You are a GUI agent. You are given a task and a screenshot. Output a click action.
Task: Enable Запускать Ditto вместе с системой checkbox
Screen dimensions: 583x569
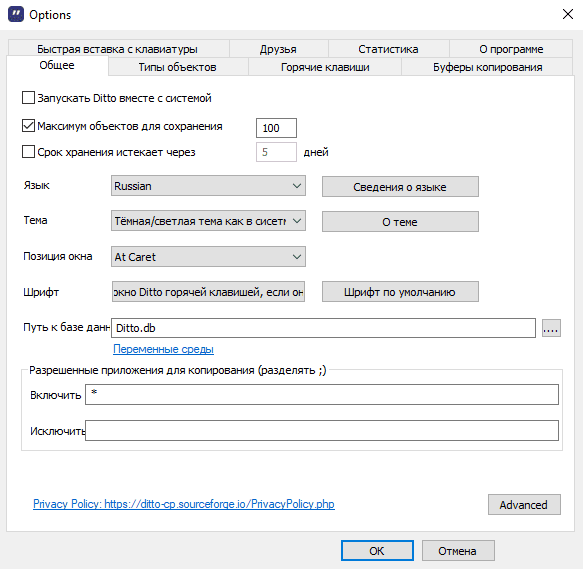pos(28,98)
